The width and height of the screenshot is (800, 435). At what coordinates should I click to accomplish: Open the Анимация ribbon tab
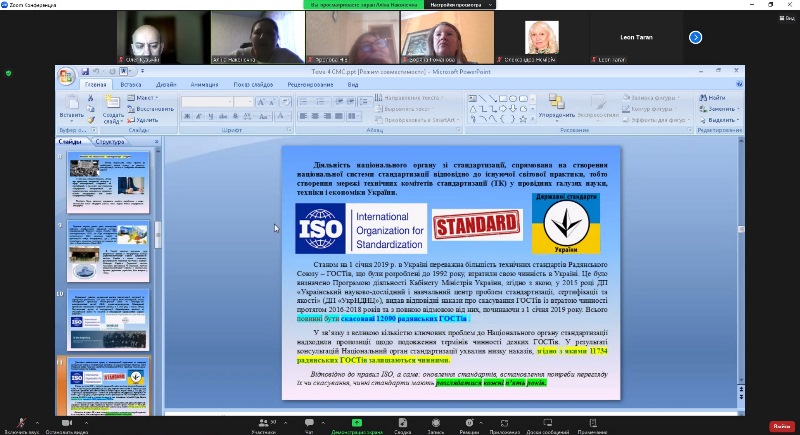pos(203,85)
